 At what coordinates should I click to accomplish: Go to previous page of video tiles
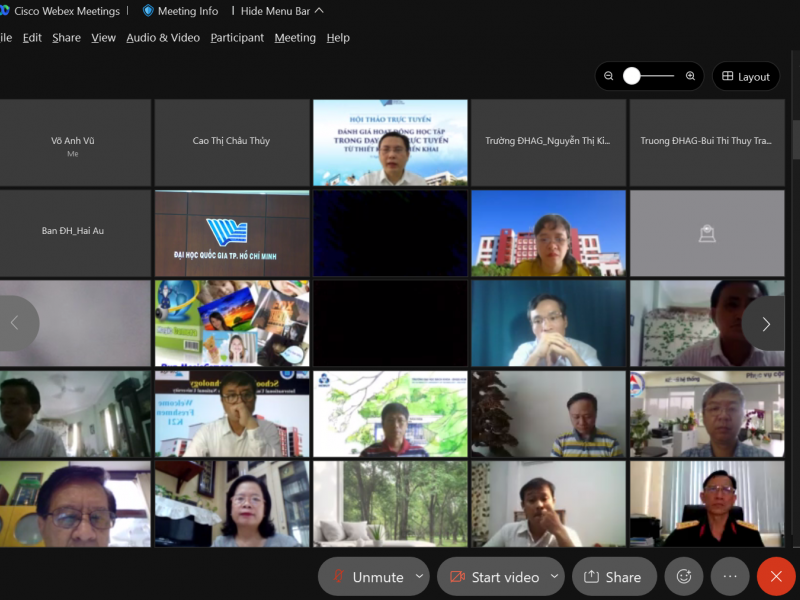coord(15,323)
